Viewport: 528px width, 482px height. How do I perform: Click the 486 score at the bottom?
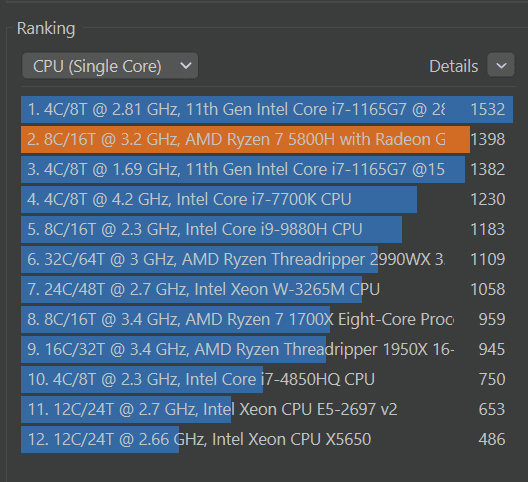[492, 439]
